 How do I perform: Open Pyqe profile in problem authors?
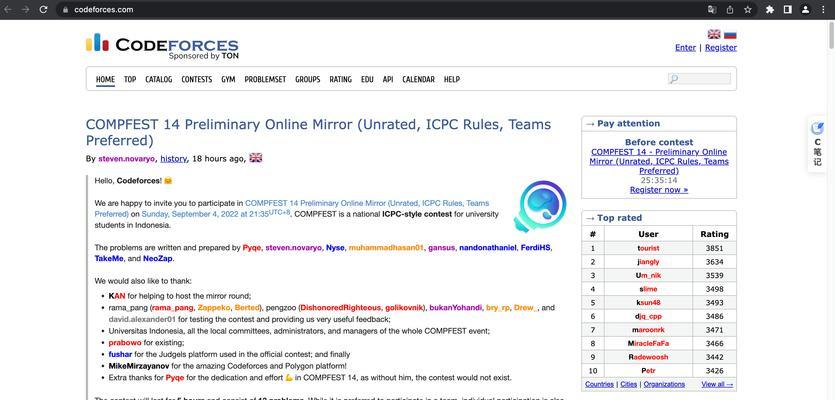point(252,248)
